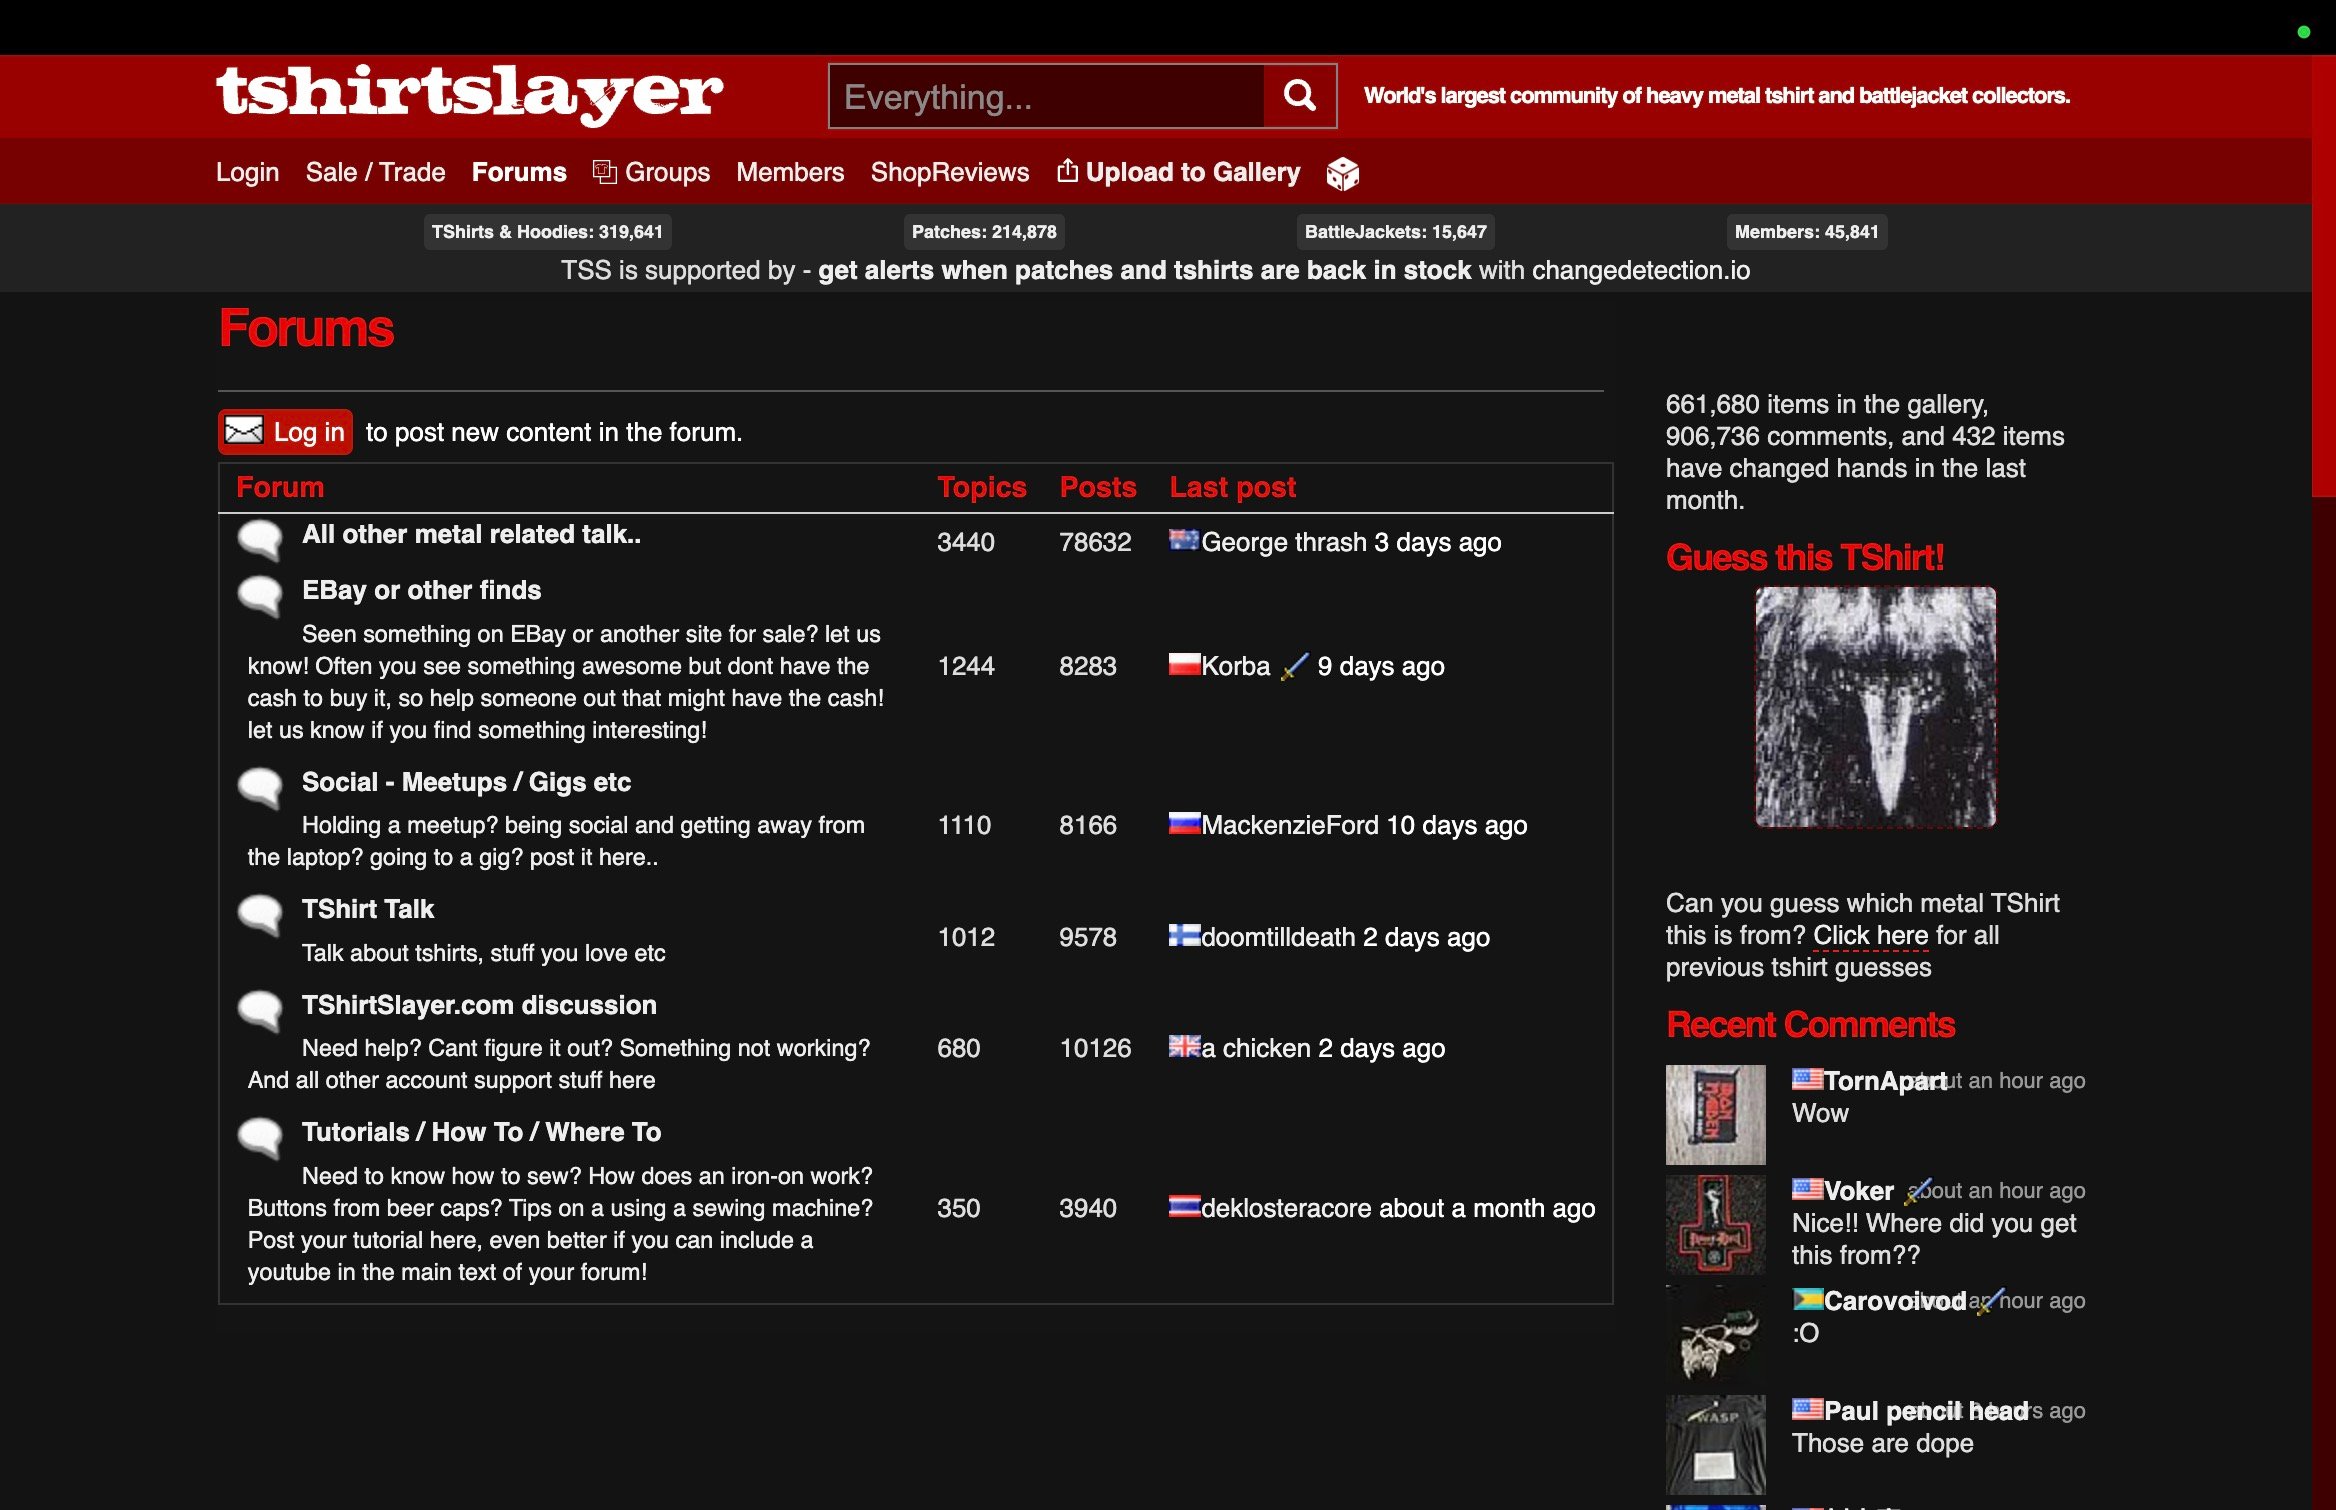2336x1510 pixels.
Task: Click the Recent Comments heading
Action: pyautogui.click(x=1810, y=1025)
